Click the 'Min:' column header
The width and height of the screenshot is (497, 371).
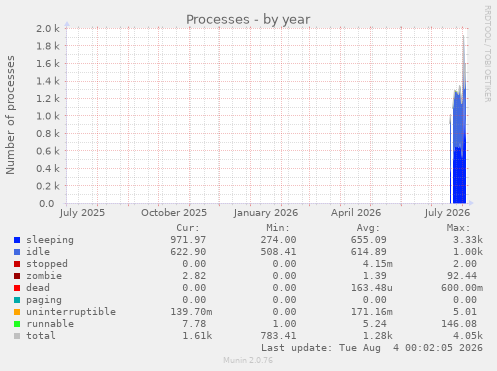[278, 228]
